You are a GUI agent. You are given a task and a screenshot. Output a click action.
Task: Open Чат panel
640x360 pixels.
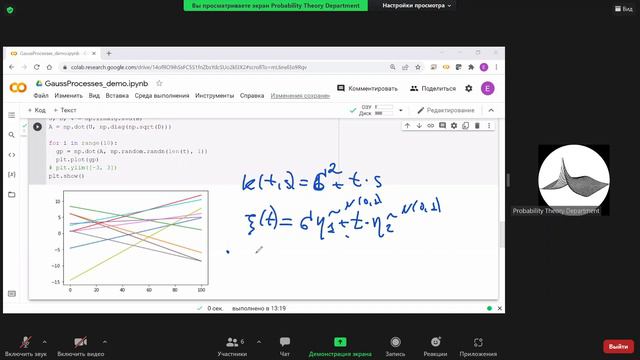285,347
